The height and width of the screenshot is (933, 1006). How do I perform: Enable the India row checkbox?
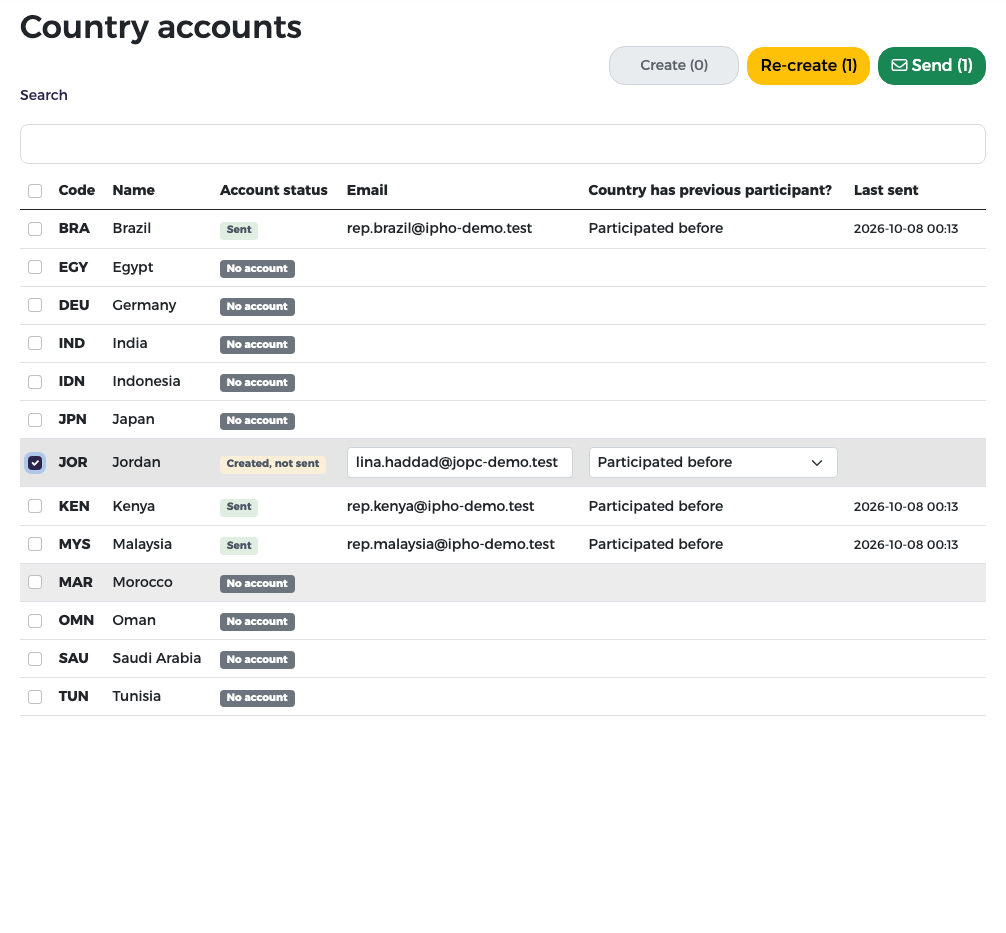click(x=35, y=343)
